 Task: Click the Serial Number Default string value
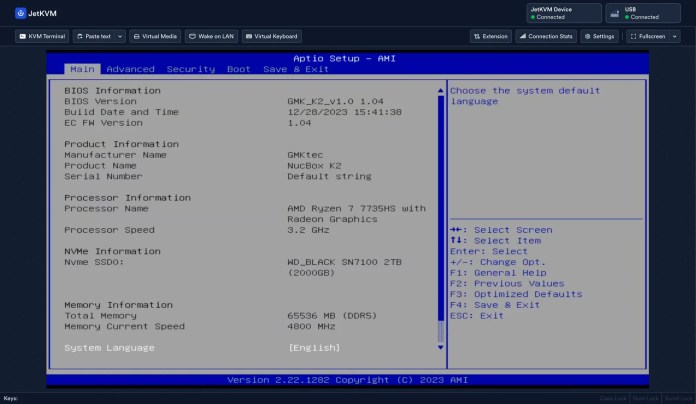(329, 176)
